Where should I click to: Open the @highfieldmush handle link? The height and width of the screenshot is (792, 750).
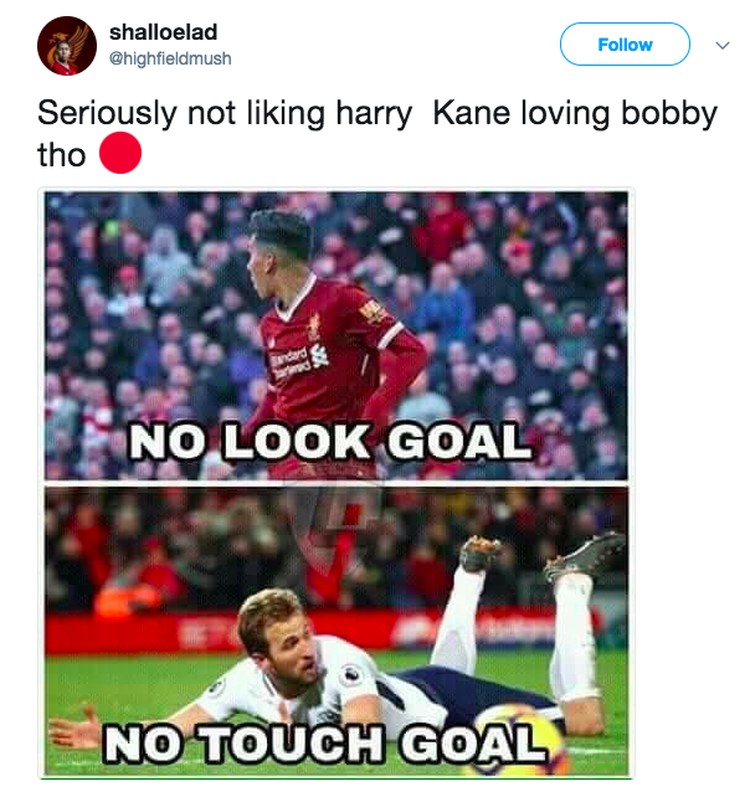[170, 59]
